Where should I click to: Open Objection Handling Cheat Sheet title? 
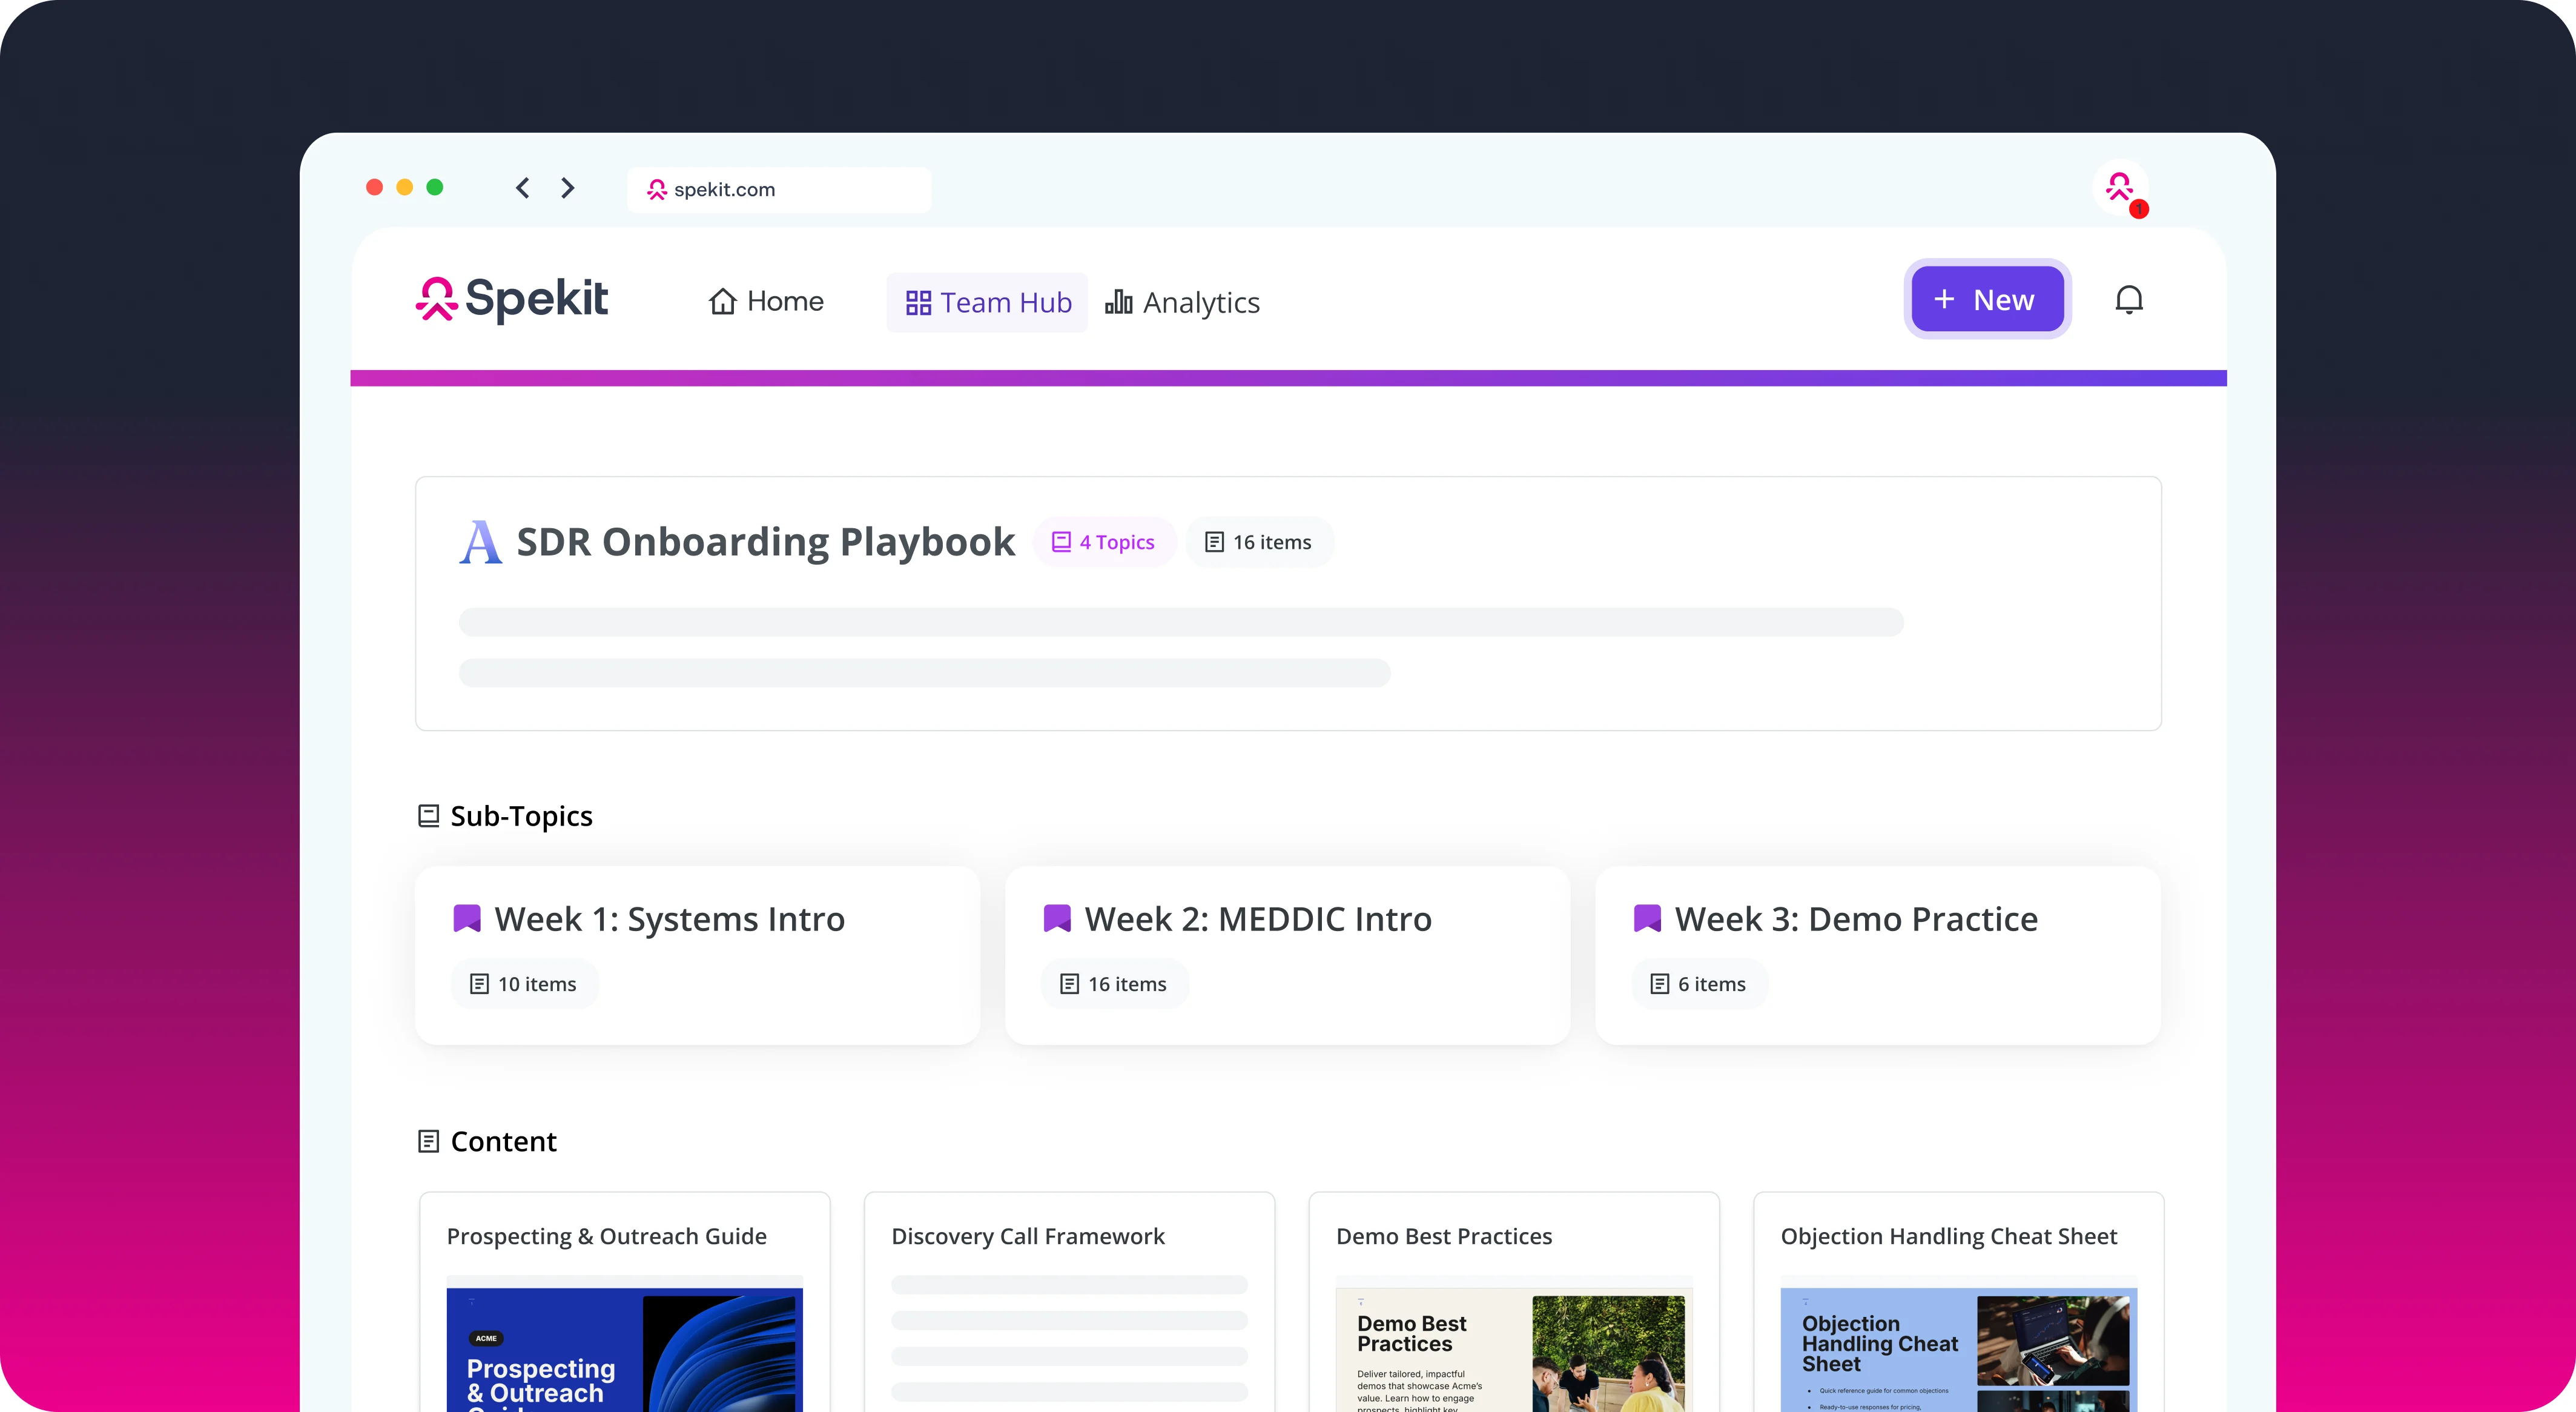point(1949,1236)
